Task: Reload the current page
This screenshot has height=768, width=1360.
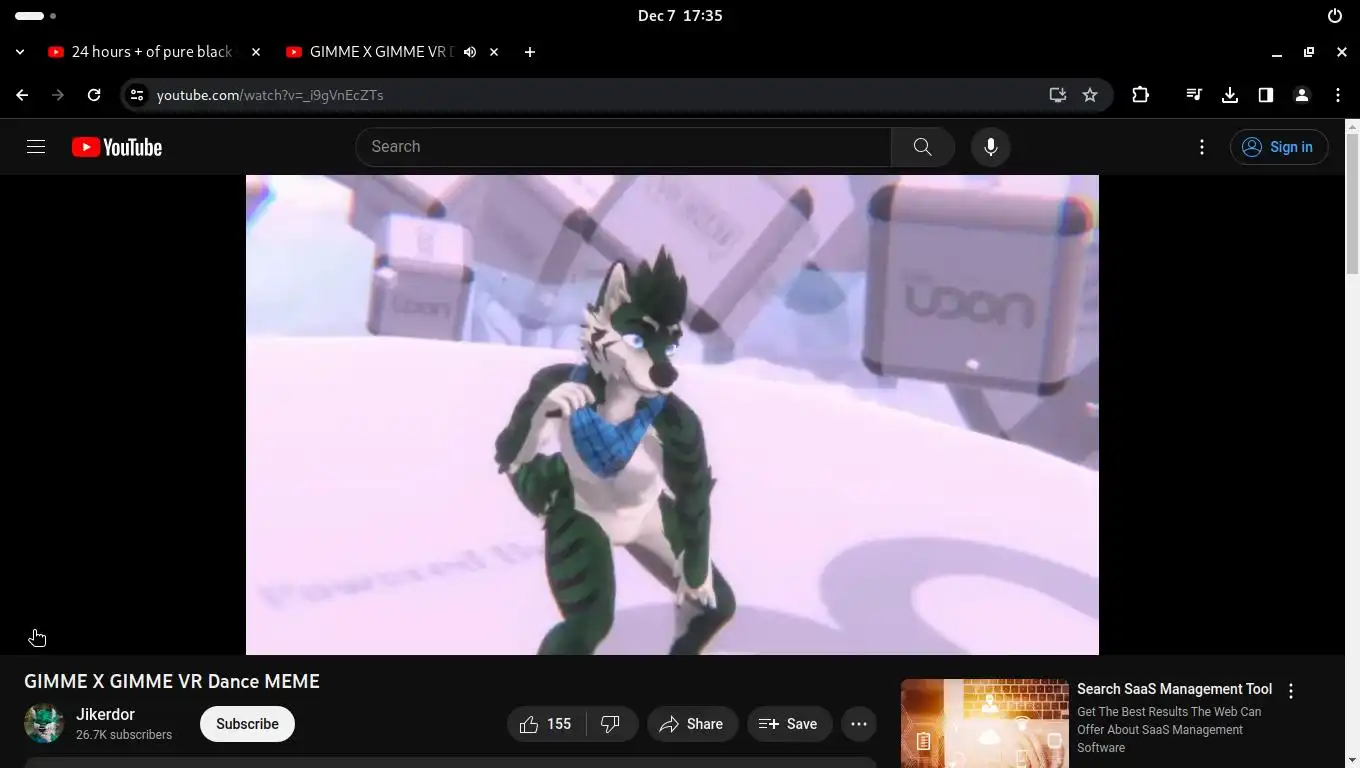Action: pos(94,95)
